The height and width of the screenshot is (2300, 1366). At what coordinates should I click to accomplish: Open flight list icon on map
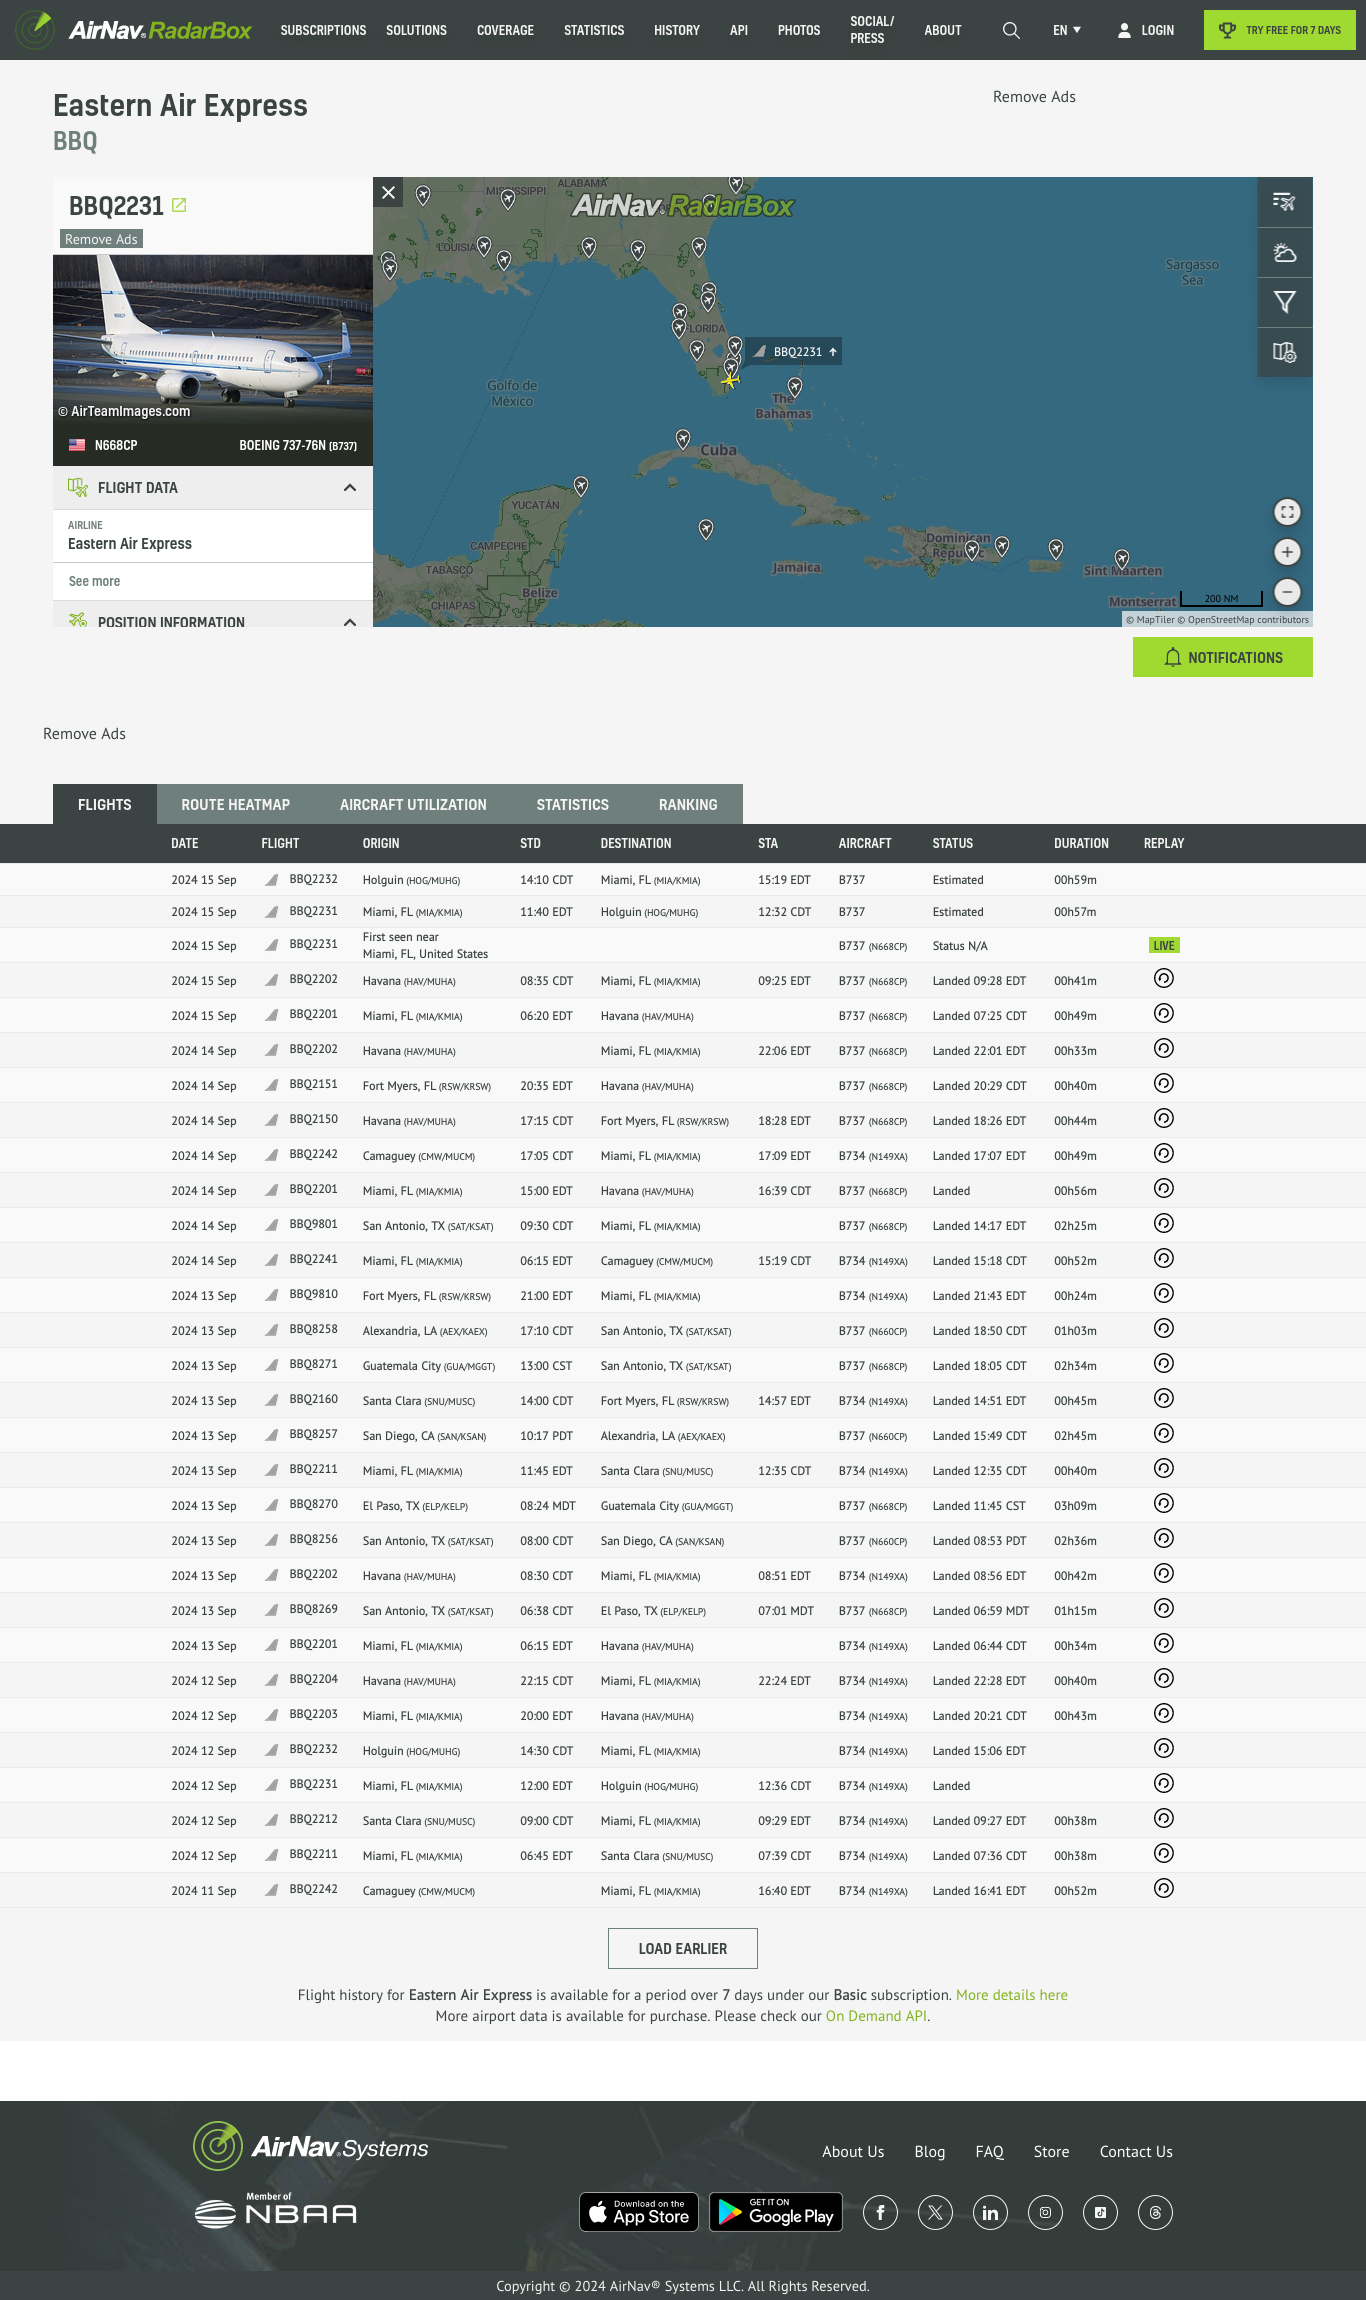[x=1285, y=202]
